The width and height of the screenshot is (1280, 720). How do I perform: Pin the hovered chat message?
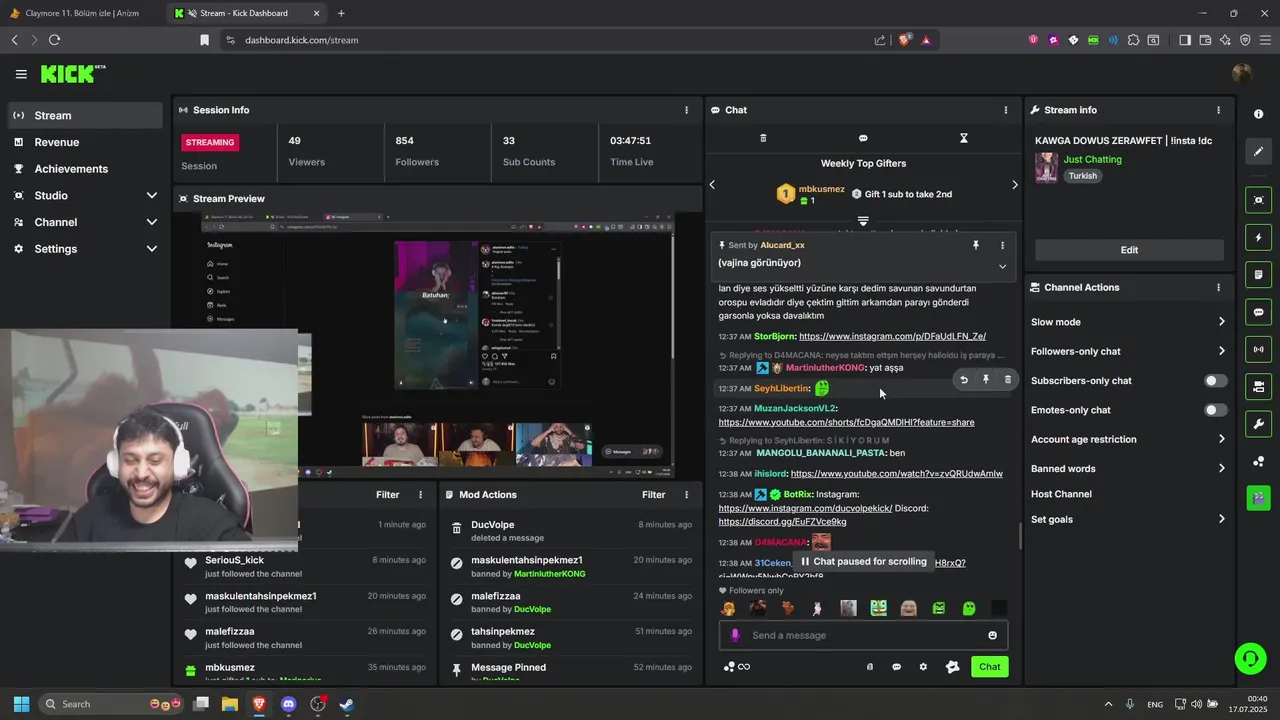[x=986, y=380]
